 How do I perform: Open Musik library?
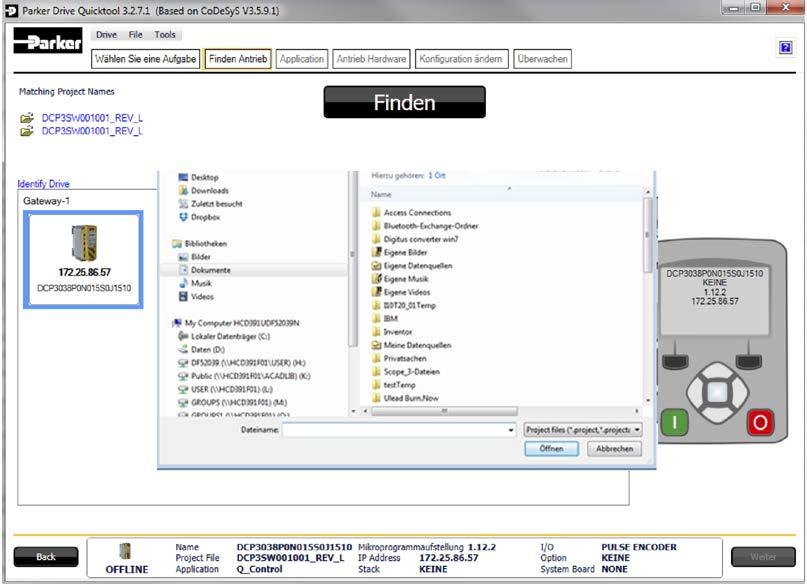click(x=195, y=284)
